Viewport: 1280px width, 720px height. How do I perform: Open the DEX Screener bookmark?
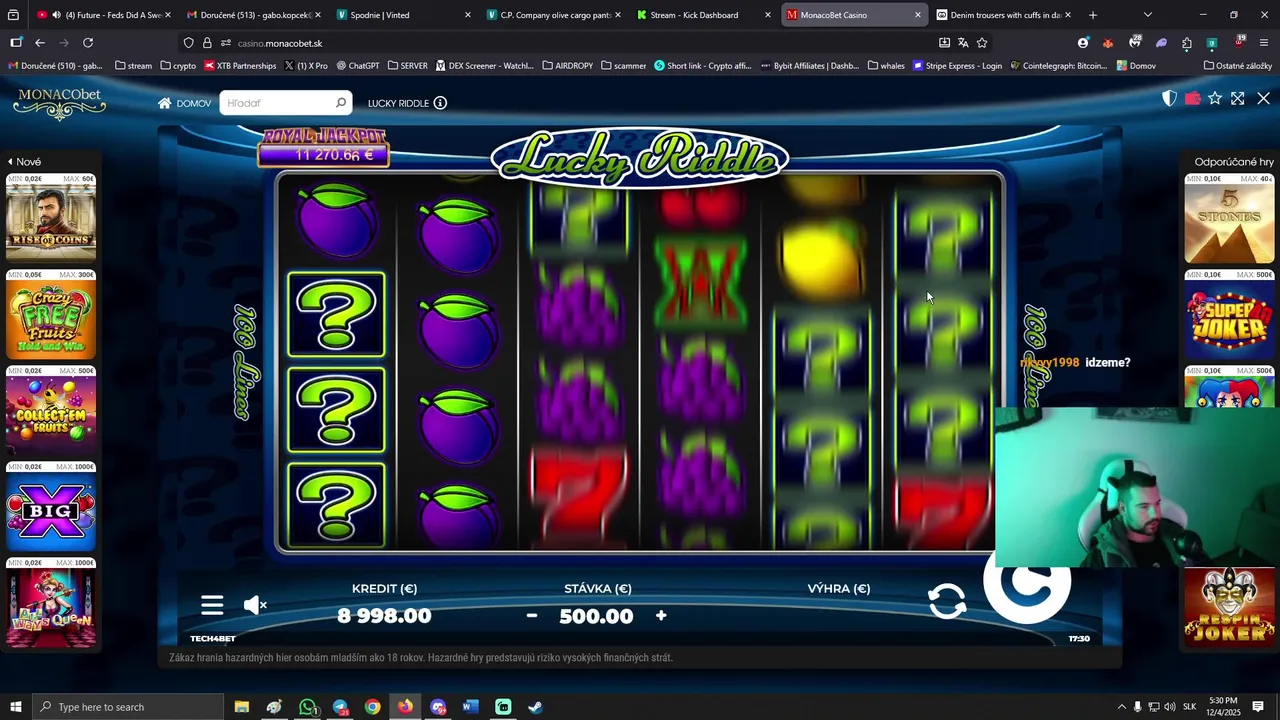[x=484, y=66]
